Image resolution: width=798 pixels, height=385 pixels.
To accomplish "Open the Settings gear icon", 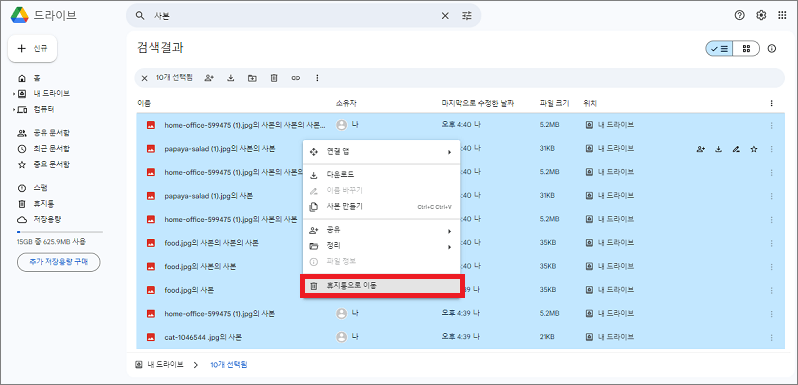I will (x=761, y=15).
